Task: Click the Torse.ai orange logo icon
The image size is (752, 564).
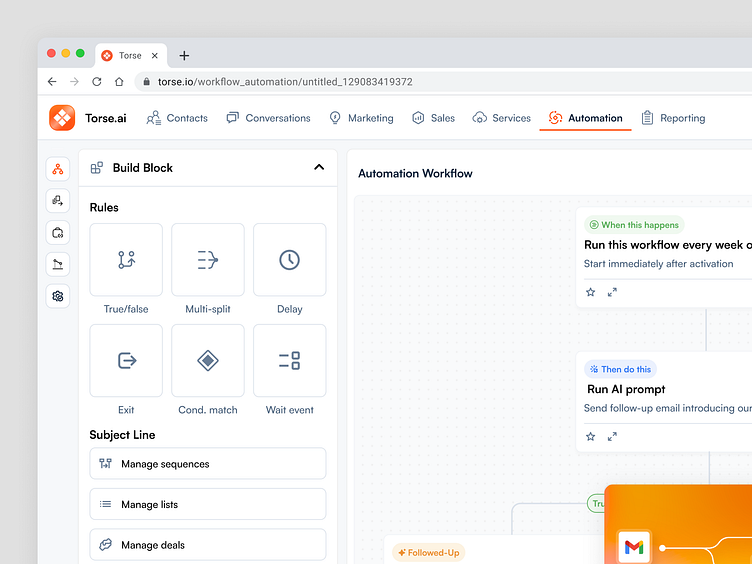Action: tap(62, 118)
